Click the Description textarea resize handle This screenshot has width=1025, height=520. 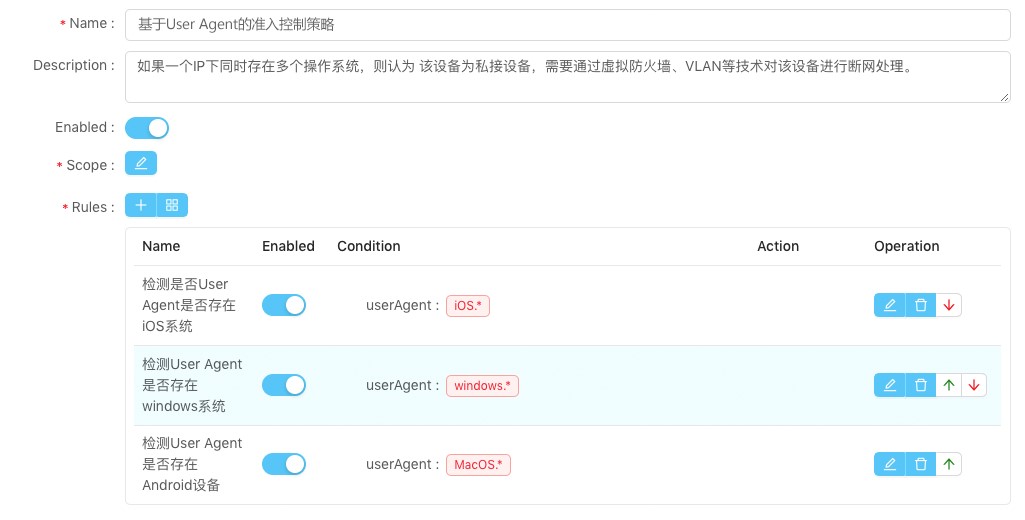1005,97
